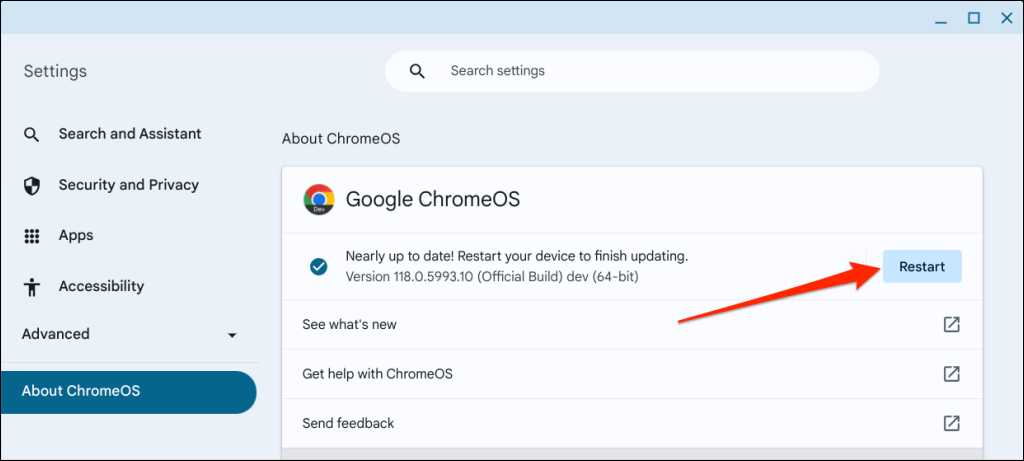The width and height of the screenshot is (1024, 461).
Task: Open external link icon for Get help
Action: point(951,374)
